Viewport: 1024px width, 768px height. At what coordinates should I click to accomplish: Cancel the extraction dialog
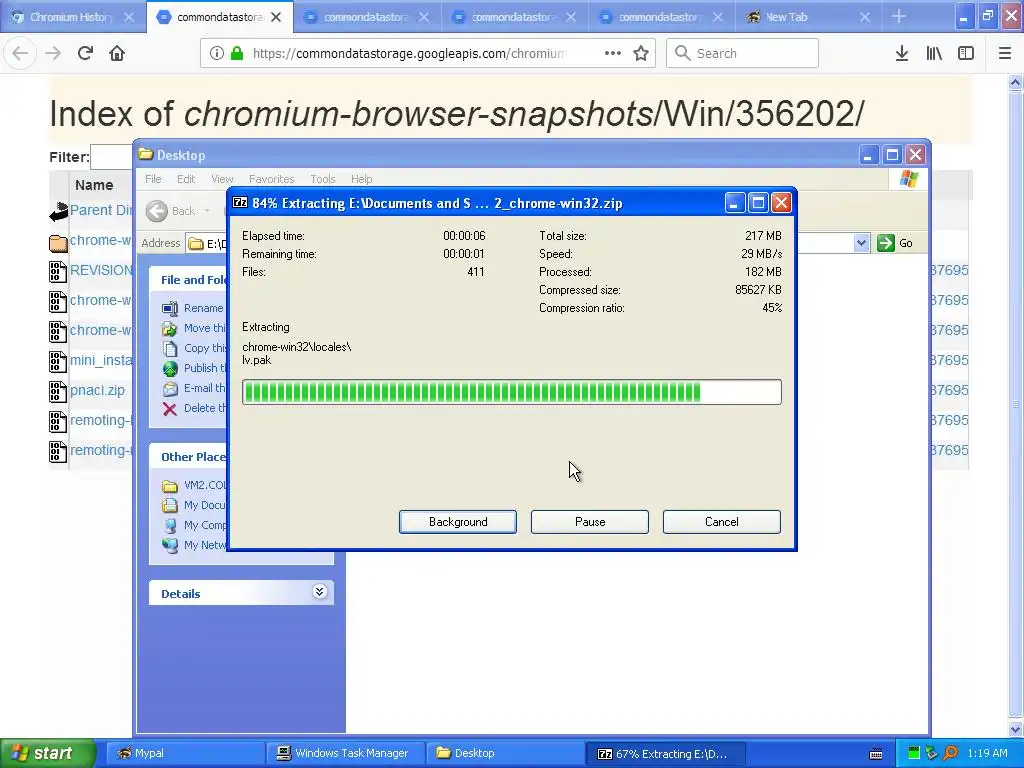(x=722, y=522)
